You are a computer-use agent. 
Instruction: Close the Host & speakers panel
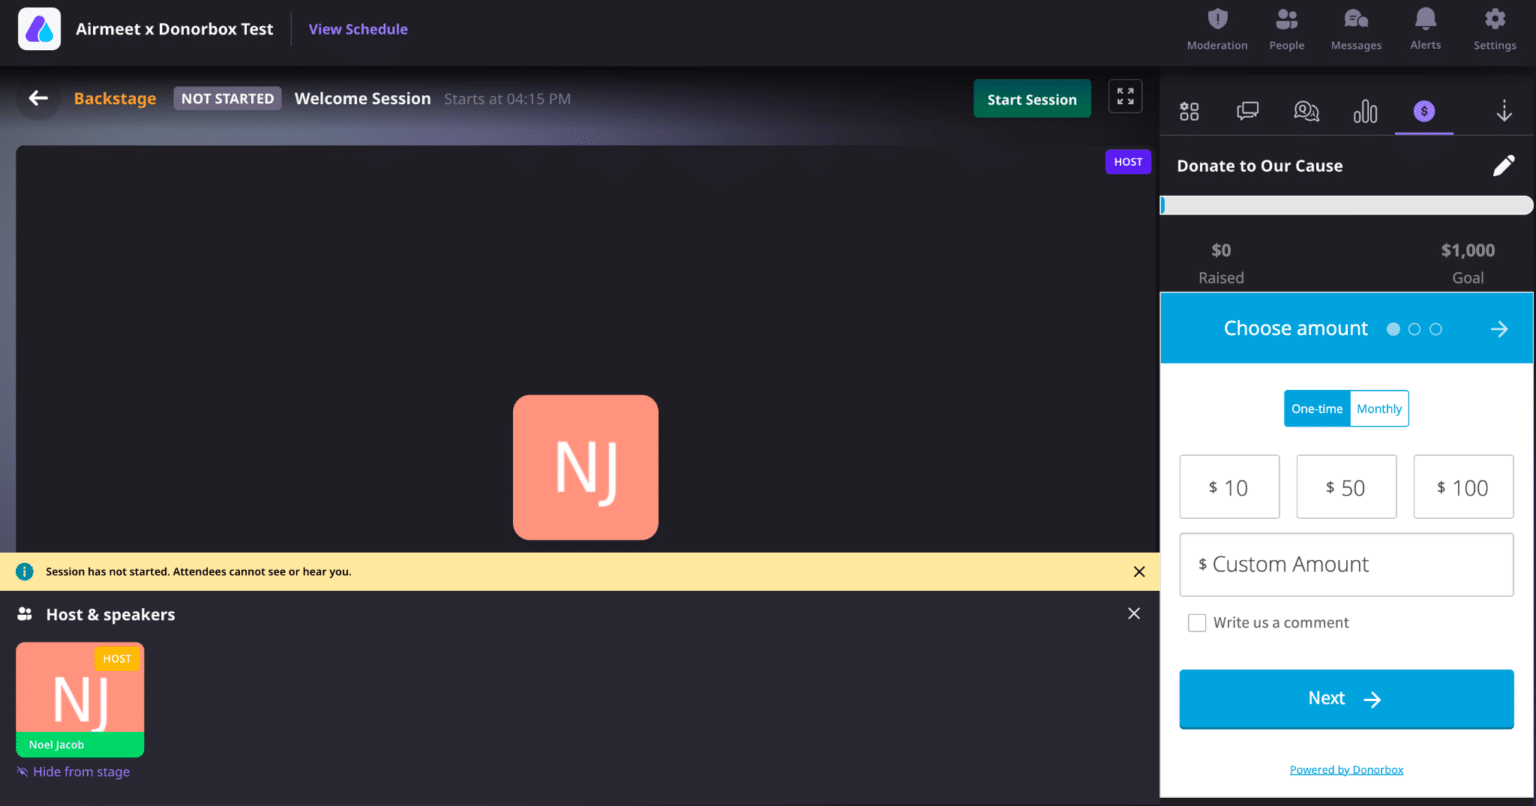tap(1133, 614)
